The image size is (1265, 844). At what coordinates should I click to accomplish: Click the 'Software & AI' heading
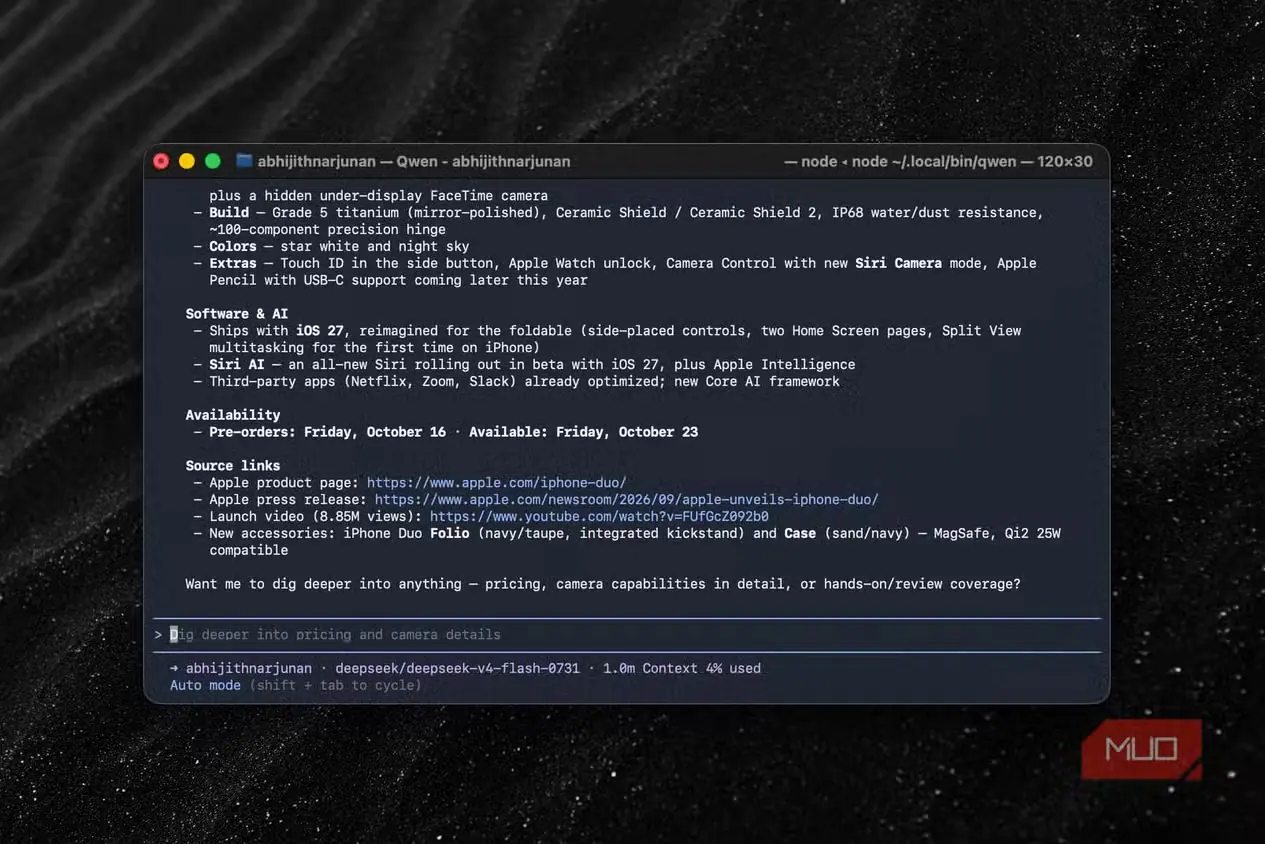237,314
